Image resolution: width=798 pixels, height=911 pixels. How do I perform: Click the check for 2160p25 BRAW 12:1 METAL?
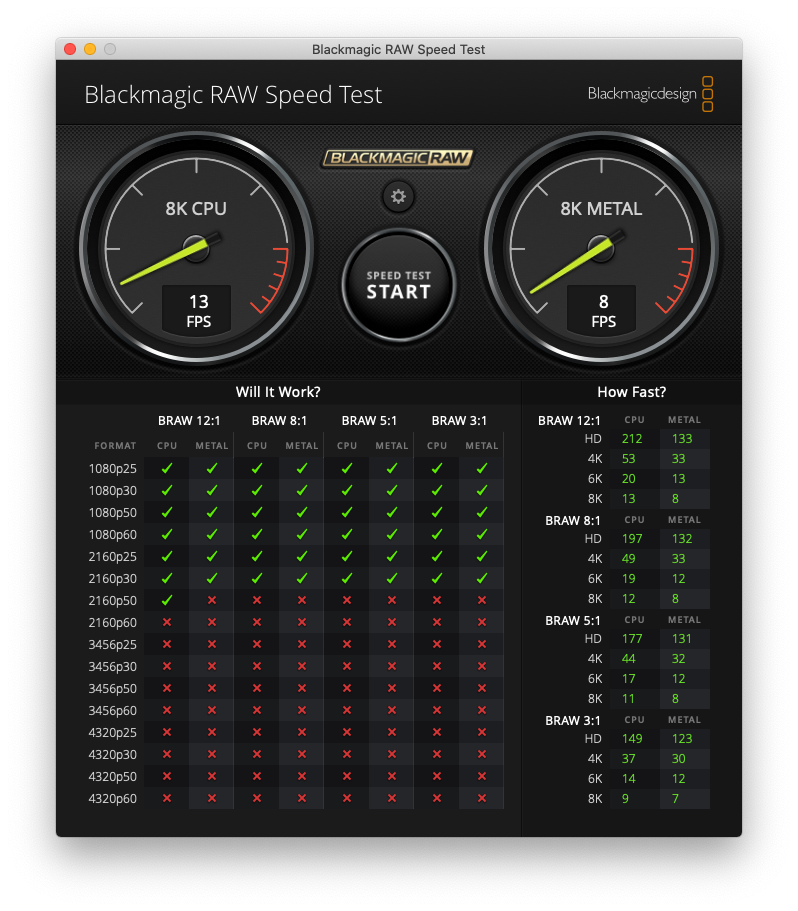pyautogui.click(x=211, y=557)
